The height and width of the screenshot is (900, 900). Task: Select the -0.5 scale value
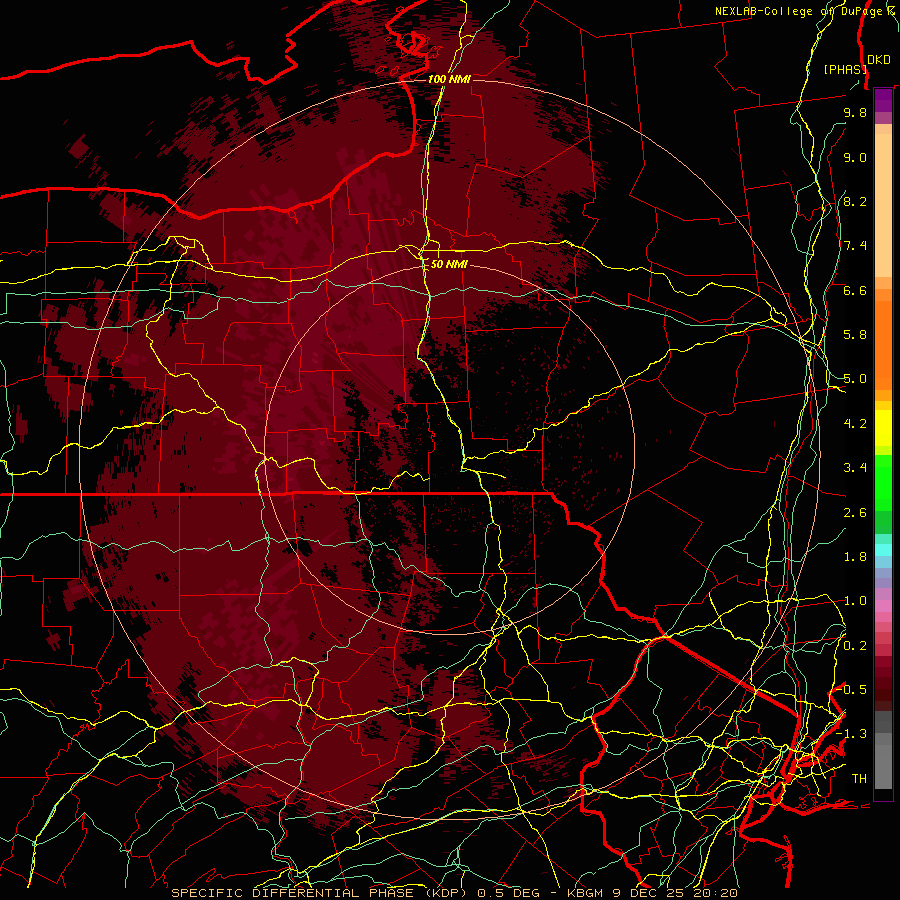coord(852,689)
